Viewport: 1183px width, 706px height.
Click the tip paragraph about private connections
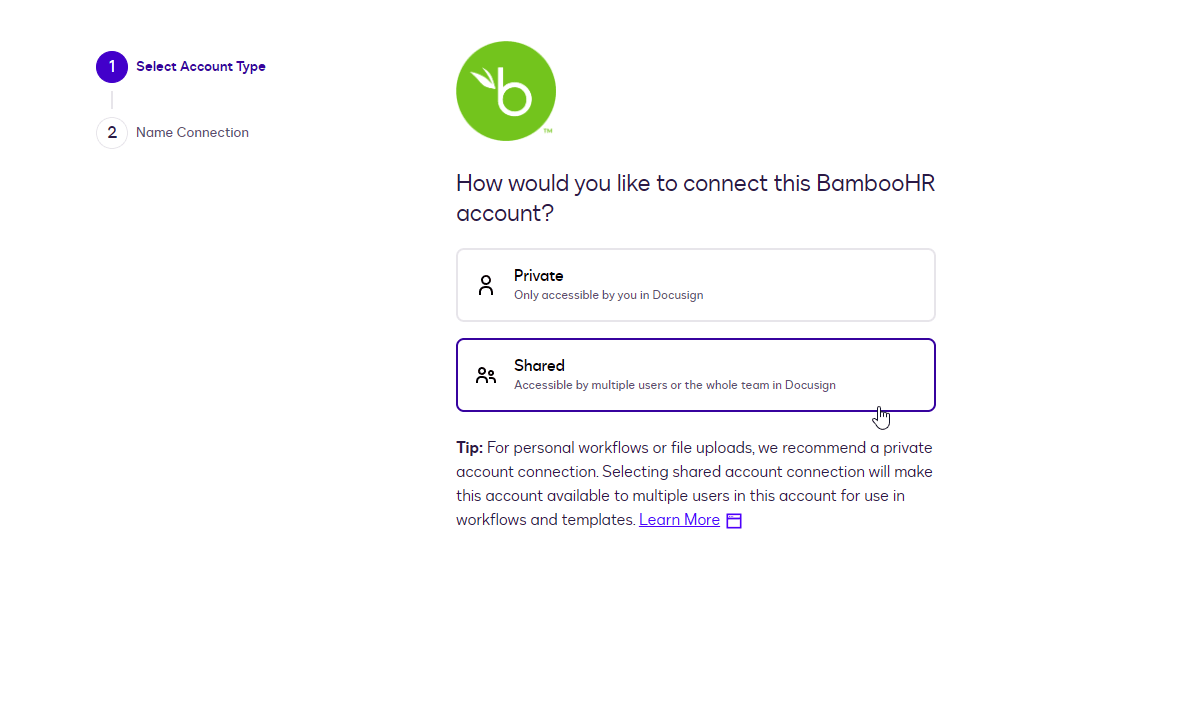pos(694,484)
